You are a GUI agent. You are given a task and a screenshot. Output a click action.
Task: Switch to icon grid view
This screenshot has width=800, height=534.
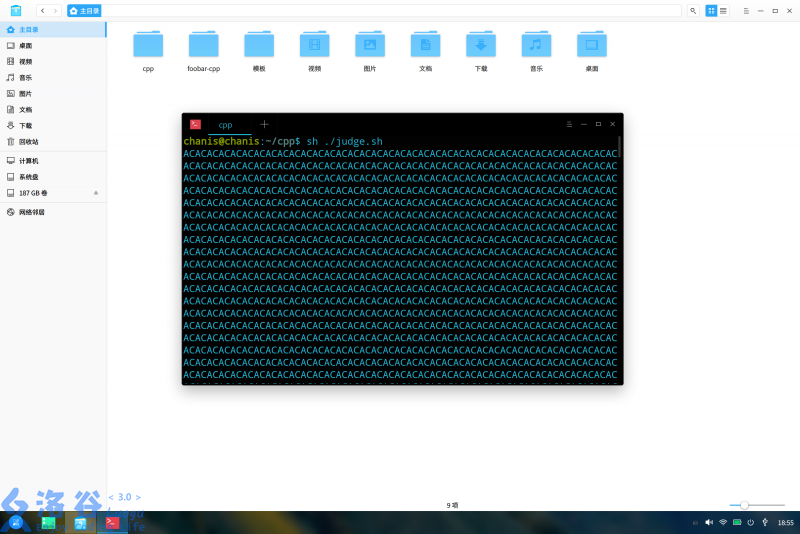(711, 10)
